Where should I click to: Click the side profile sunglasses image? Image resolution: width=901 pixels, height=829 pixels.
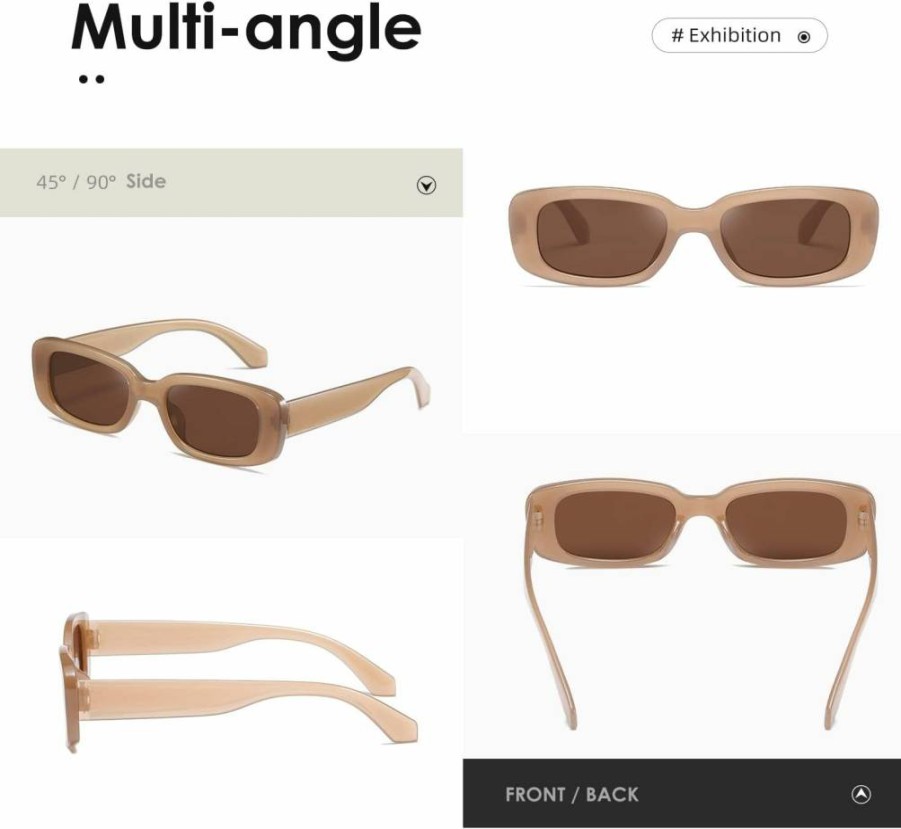click(x=238, y=681)
